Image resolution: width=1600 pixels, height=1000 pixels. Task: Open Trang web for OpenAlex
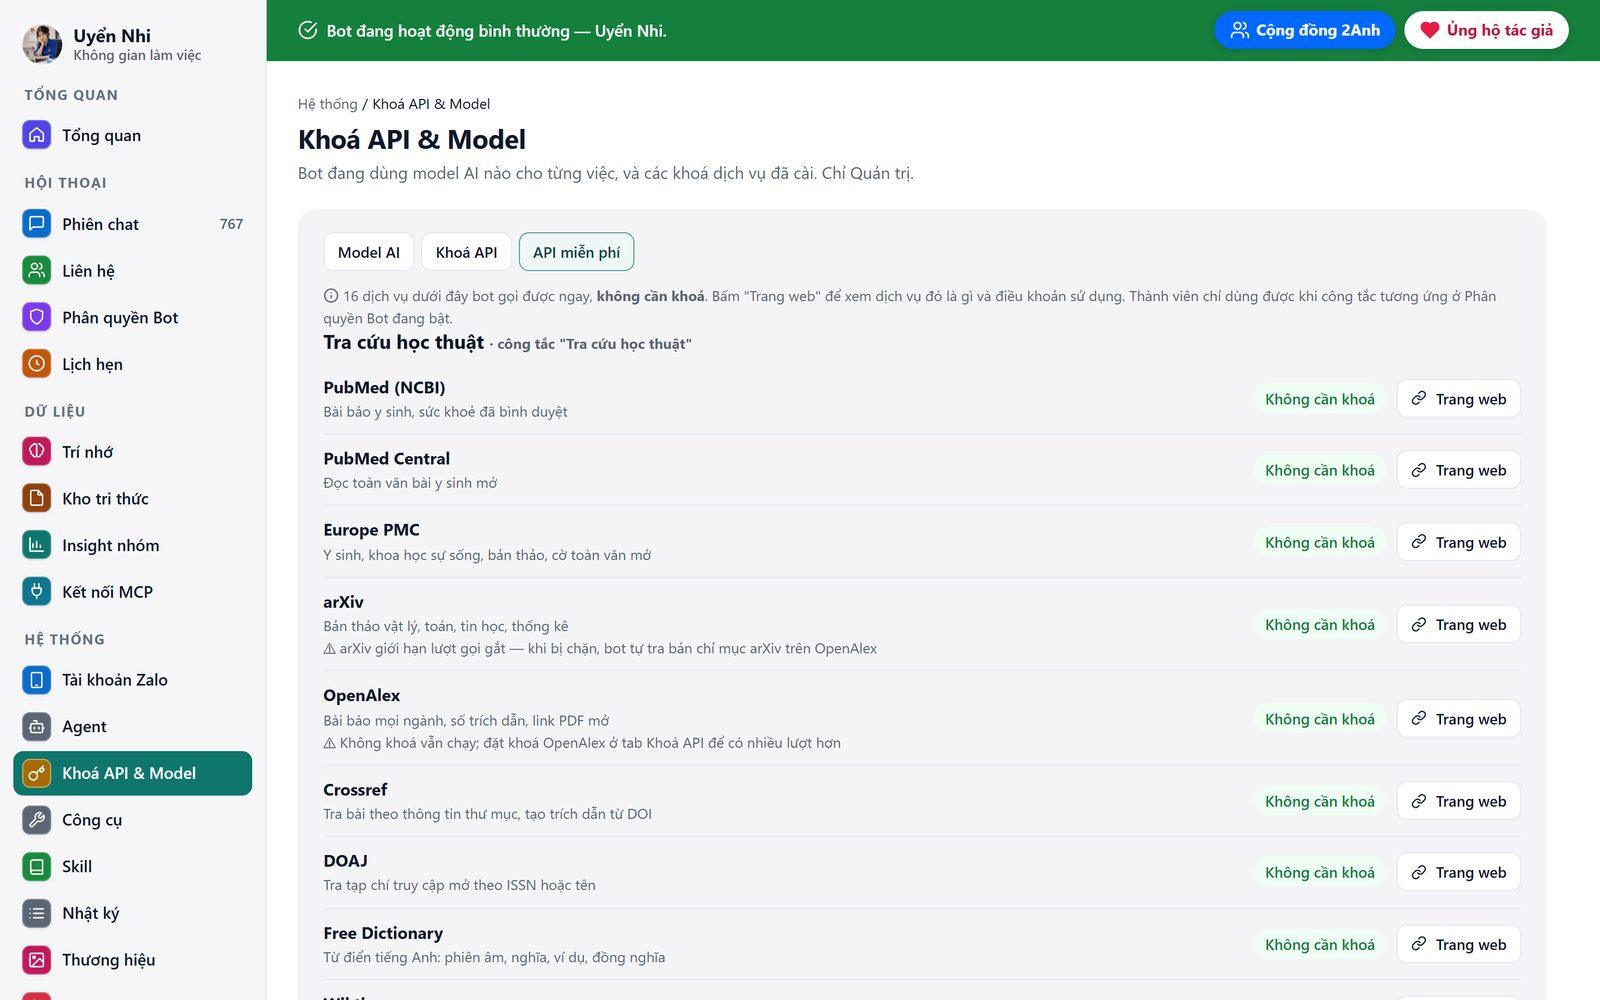(1458, 719)
